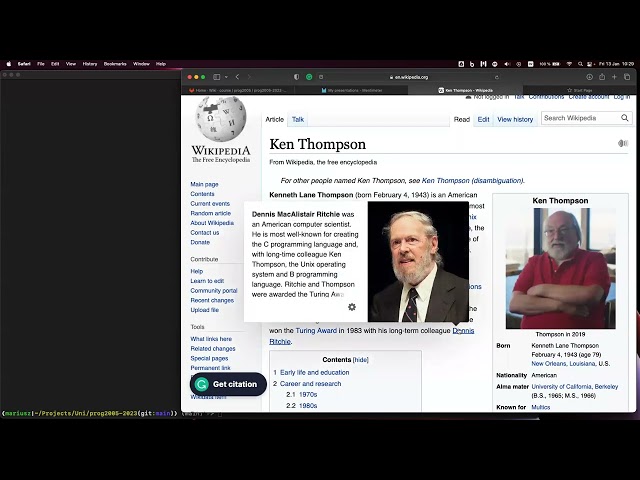Open the File menu
This screenshot has height=480, width=640.
tap(41, 64)
